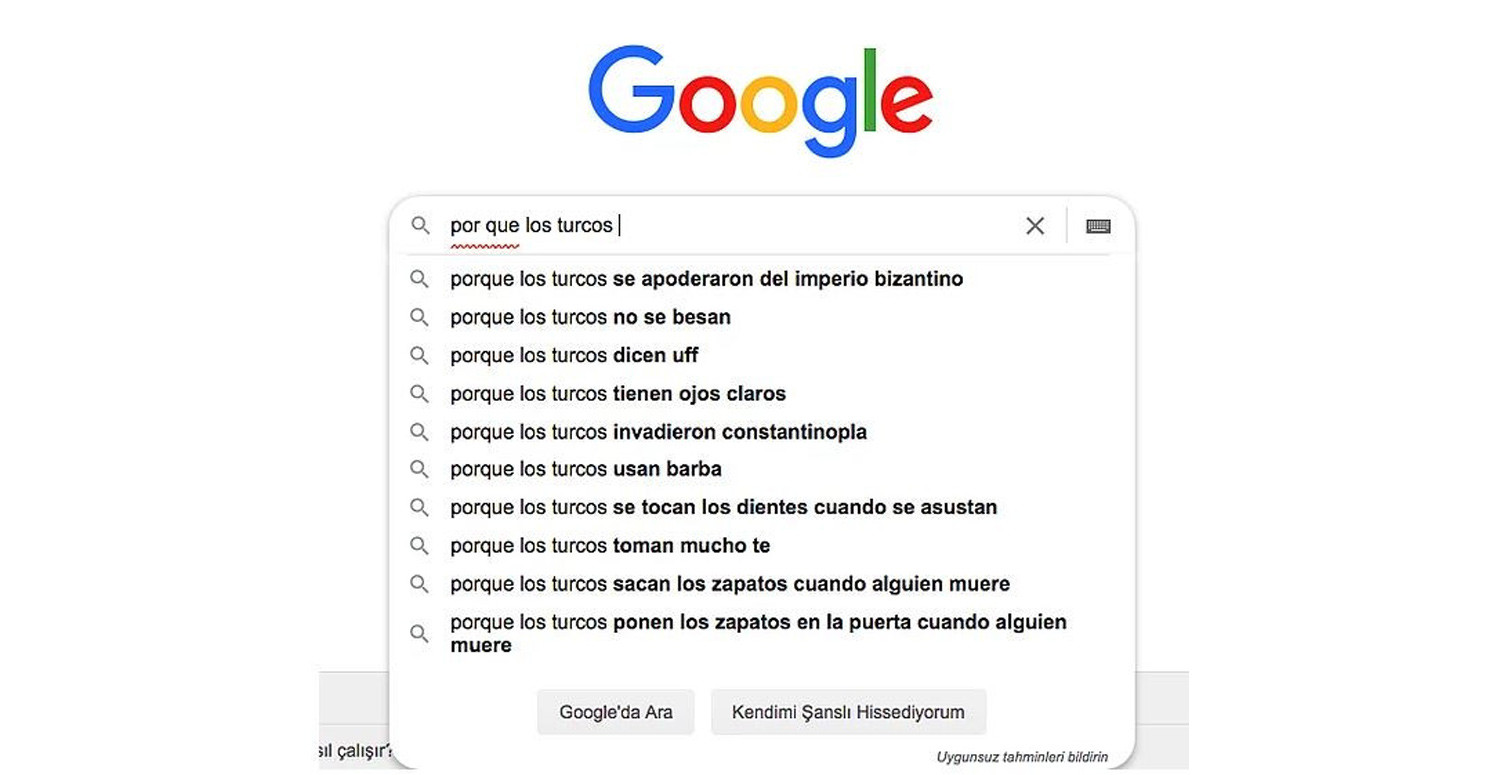Click the magnifier icon in search field
Viewport: 1500px width, 775px height.
tap(421, 226)
